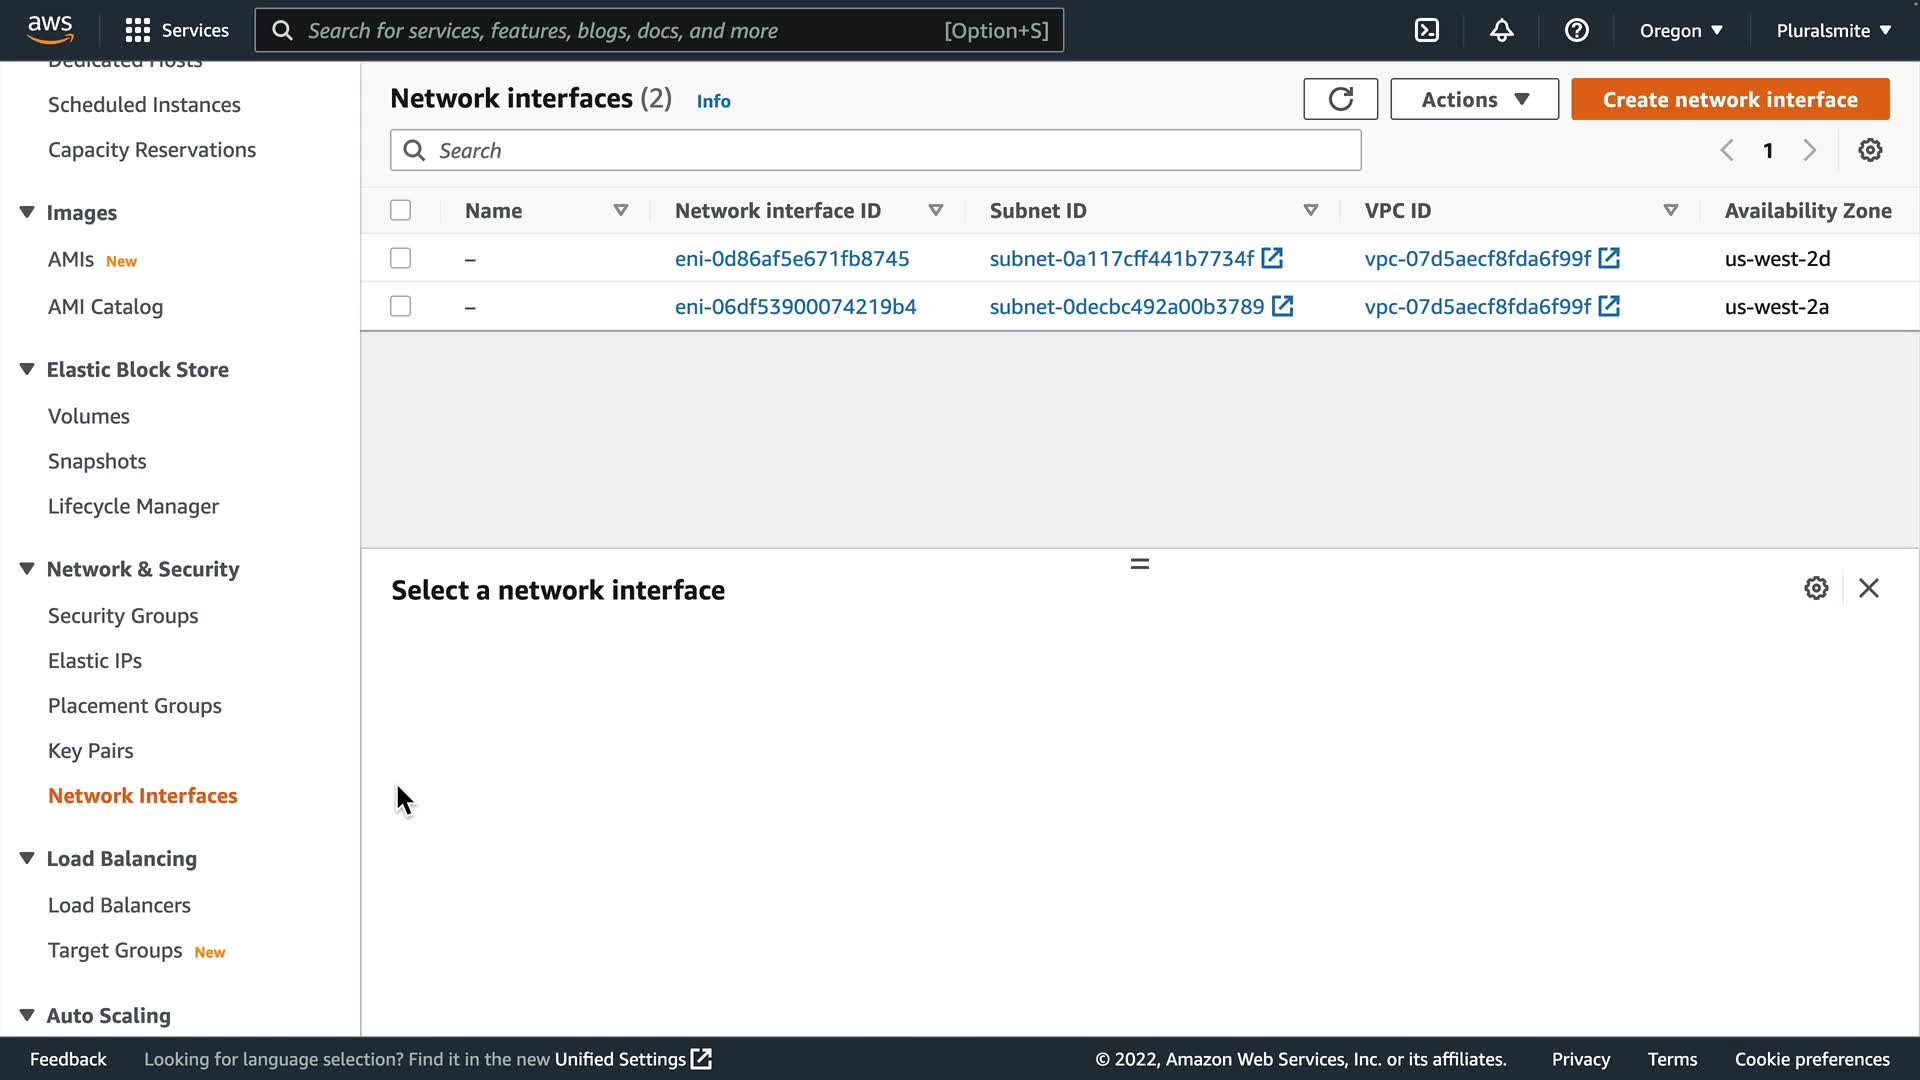Image resolution: width=1920 pixels, height=1080 pixels.
Task: Collapse the Elastic Block Store section
Action: (27, 369)
